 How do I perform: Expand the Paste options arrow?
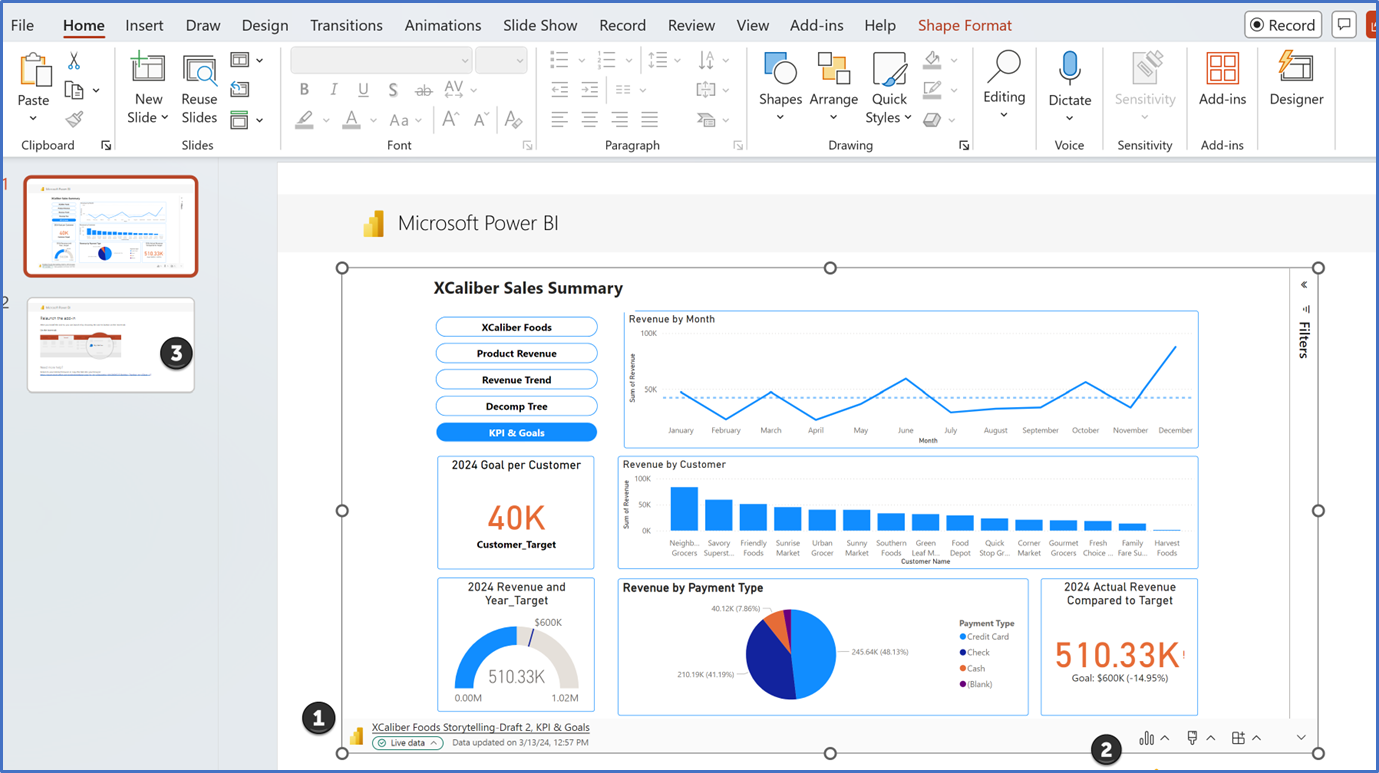click(x=33, y=119)
